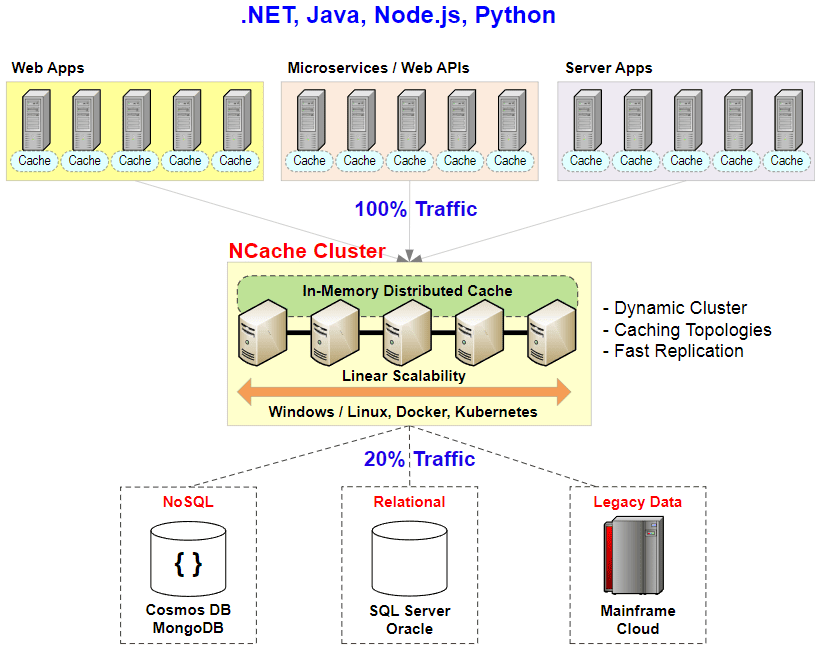
Task: Click the green In-Memory Distributed Cache bar
Action: pos(407,291)
